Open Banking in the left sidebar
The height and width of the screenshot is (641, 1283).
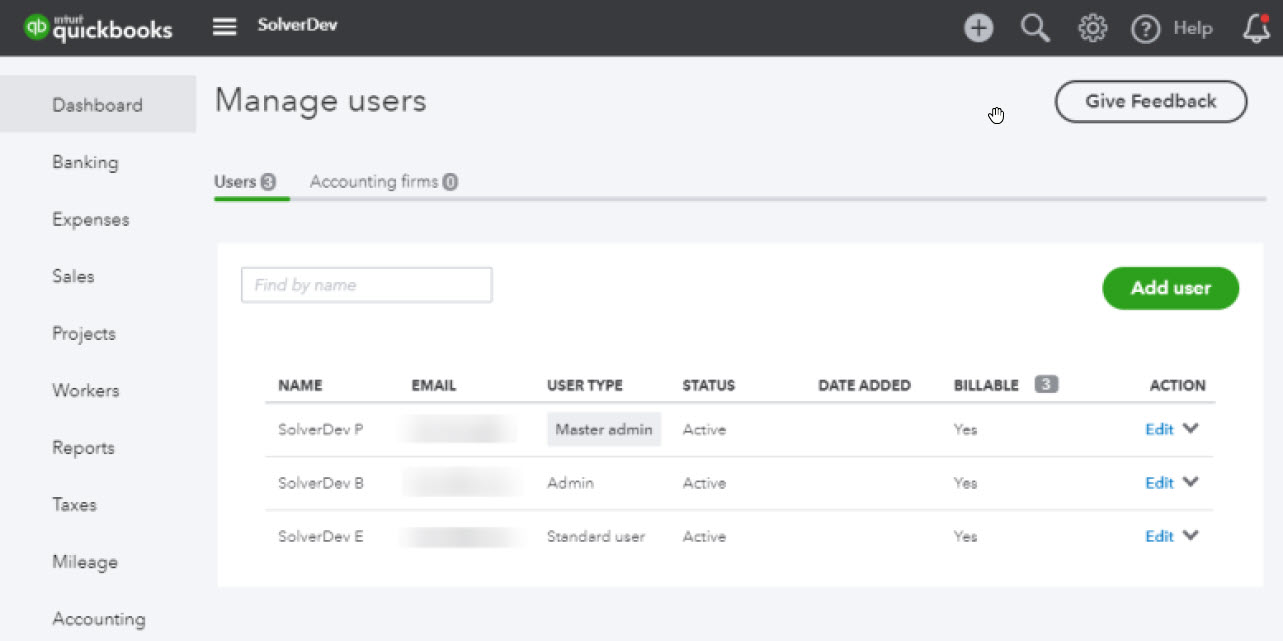pos(85,162)
